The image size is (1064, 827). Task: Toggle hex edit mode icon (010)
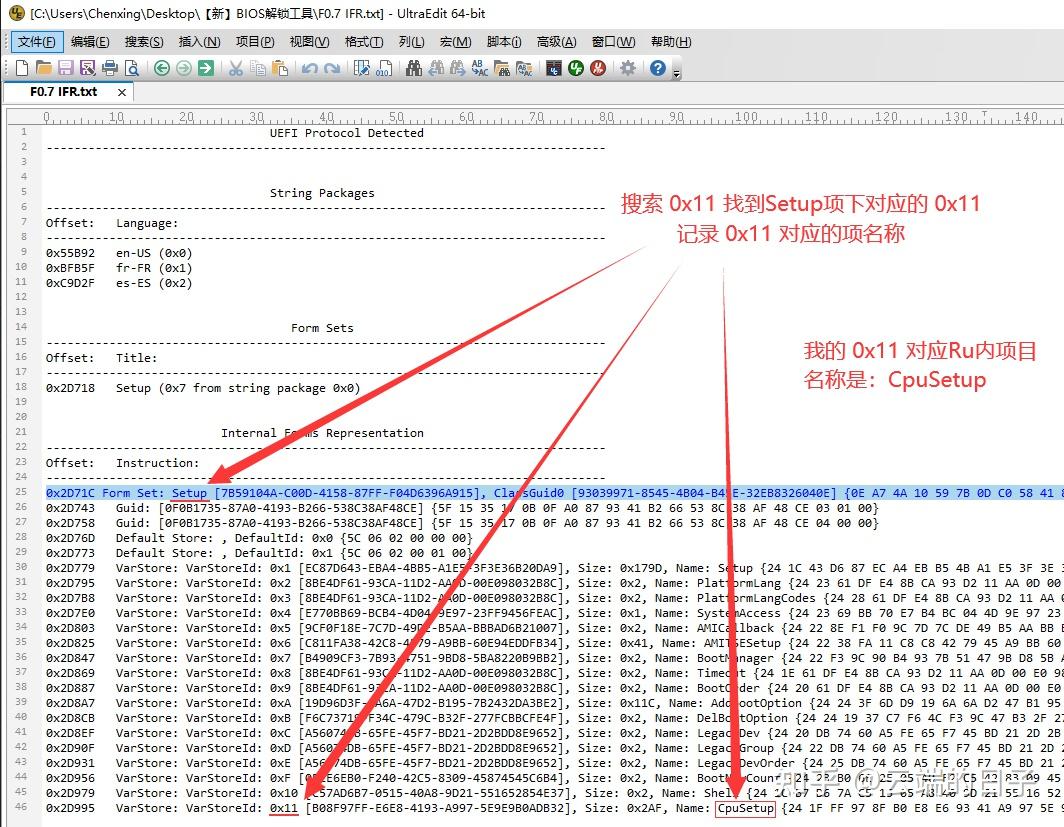pyautogui.click(x=383, y=68)
